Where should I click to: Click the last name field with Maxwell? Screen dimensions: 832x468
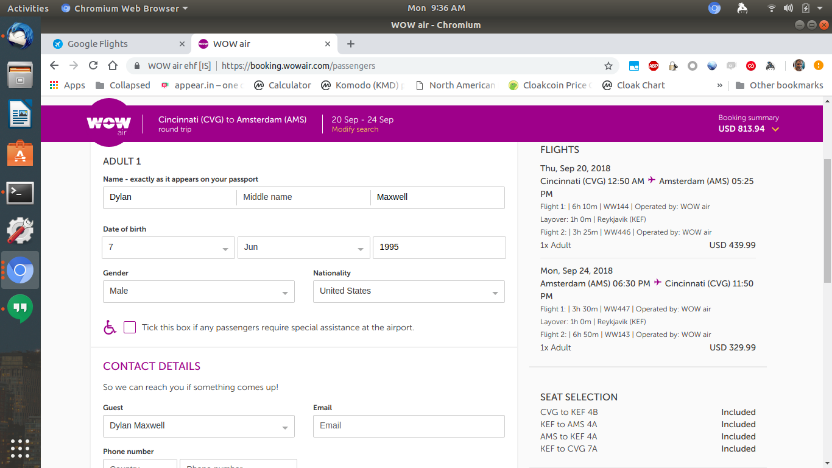pyautogui.click(x=437, y=197)
